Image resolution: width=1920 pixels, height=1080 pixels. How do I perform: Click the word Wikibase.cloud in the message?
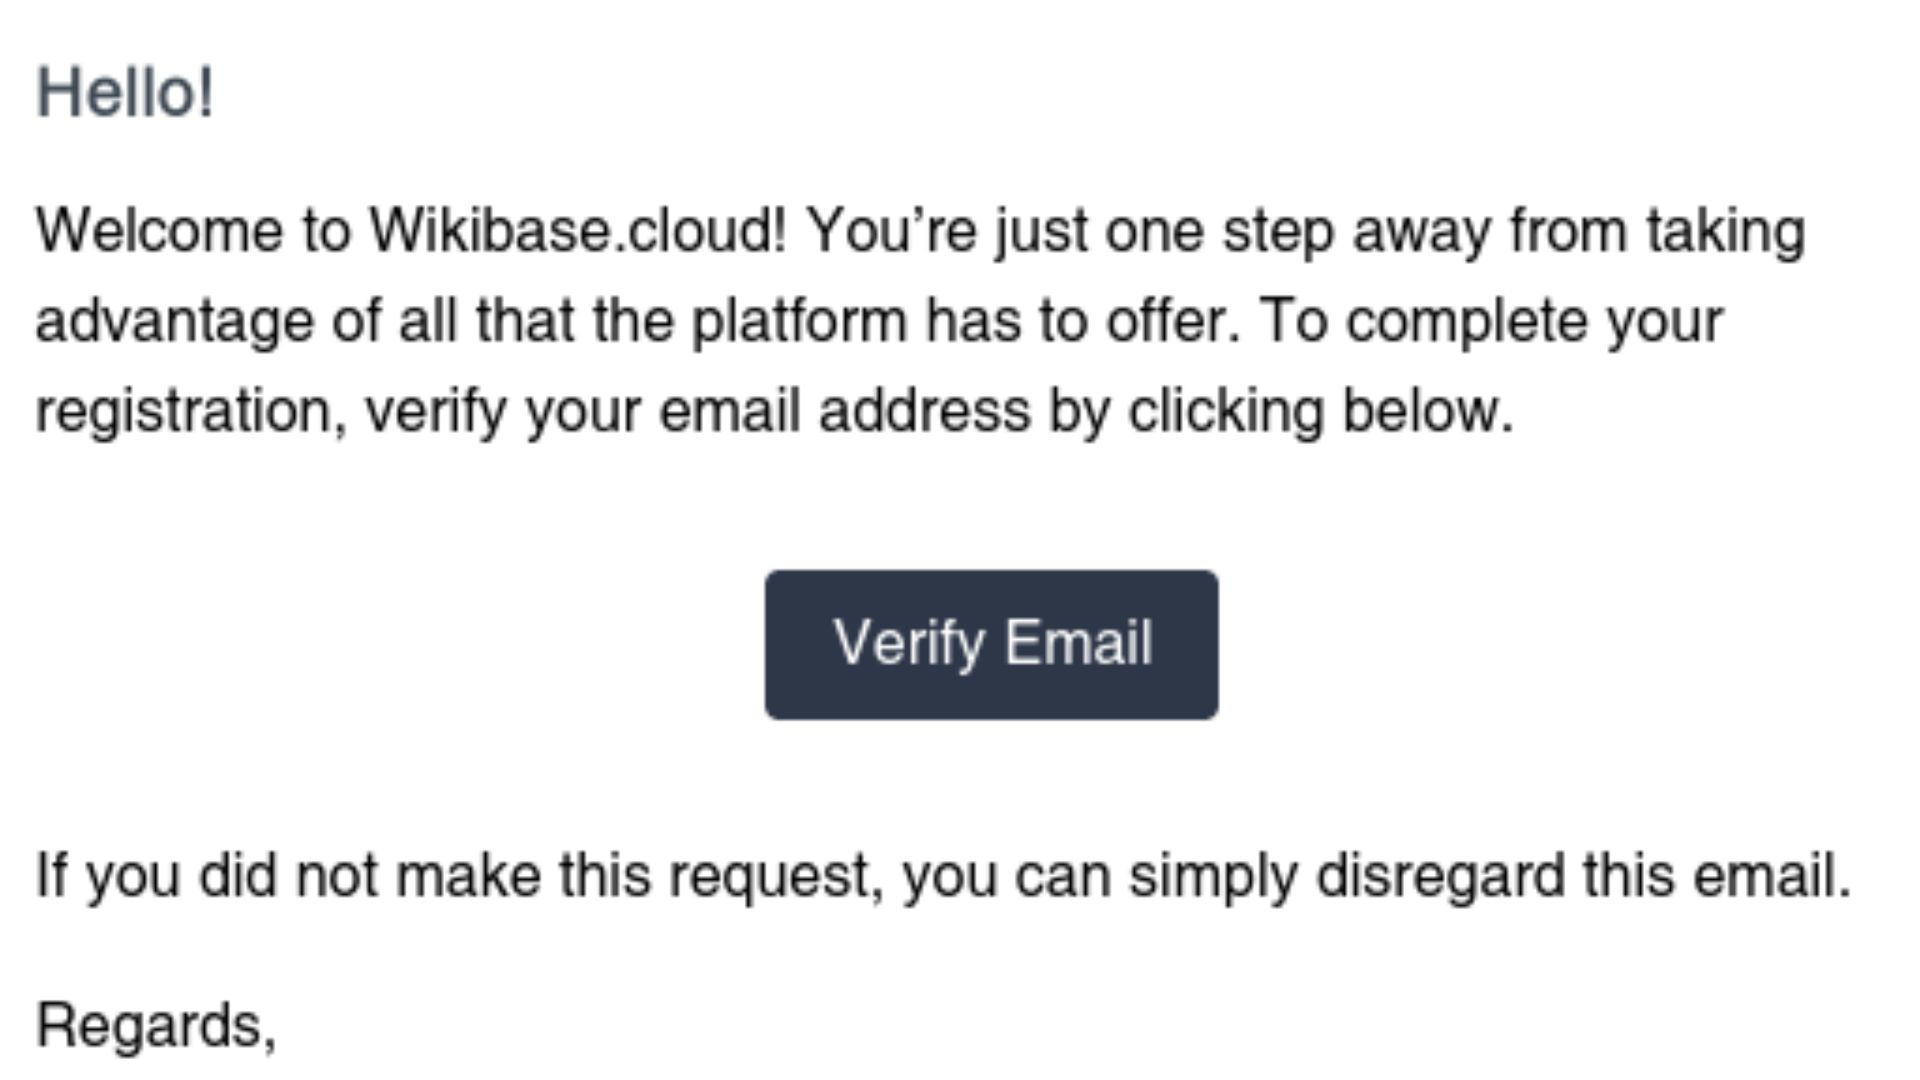point(572,230)
